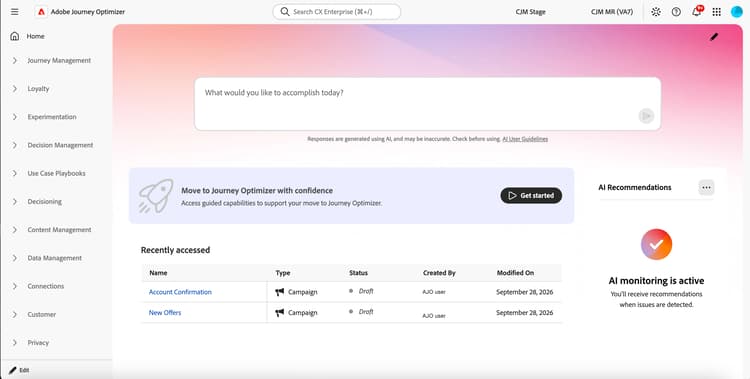Image resolution: width=750 pixels, height=379 pixels.
Task: Click the search magnifier icon
Action: (x=285, y=11)
